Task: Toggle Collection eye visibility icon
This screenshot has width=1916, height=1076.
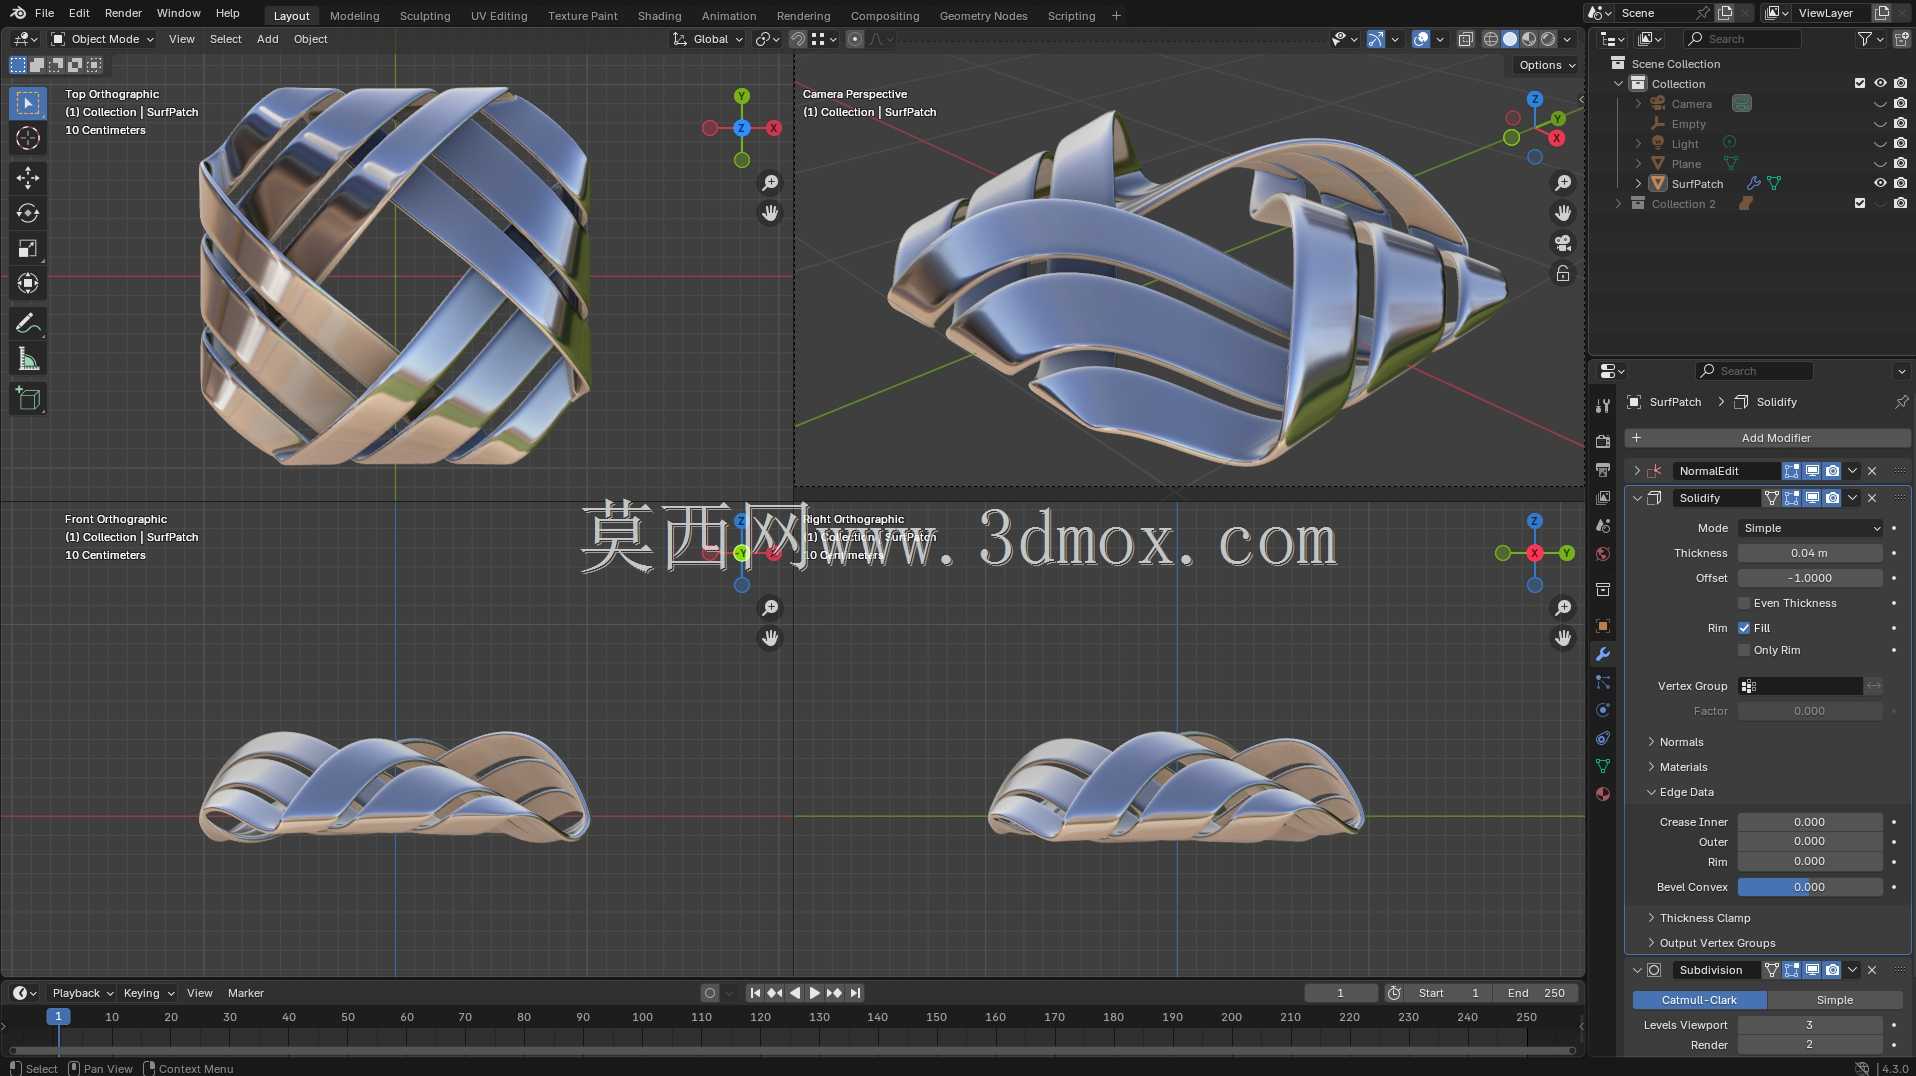Action: 1880,83
